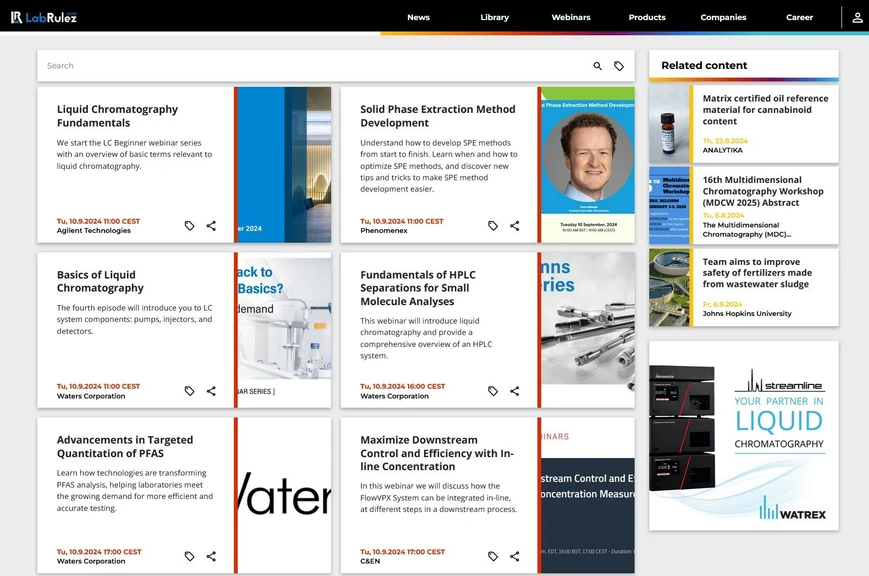Click the ANALYTIKA source label

[x=722, y=150]
